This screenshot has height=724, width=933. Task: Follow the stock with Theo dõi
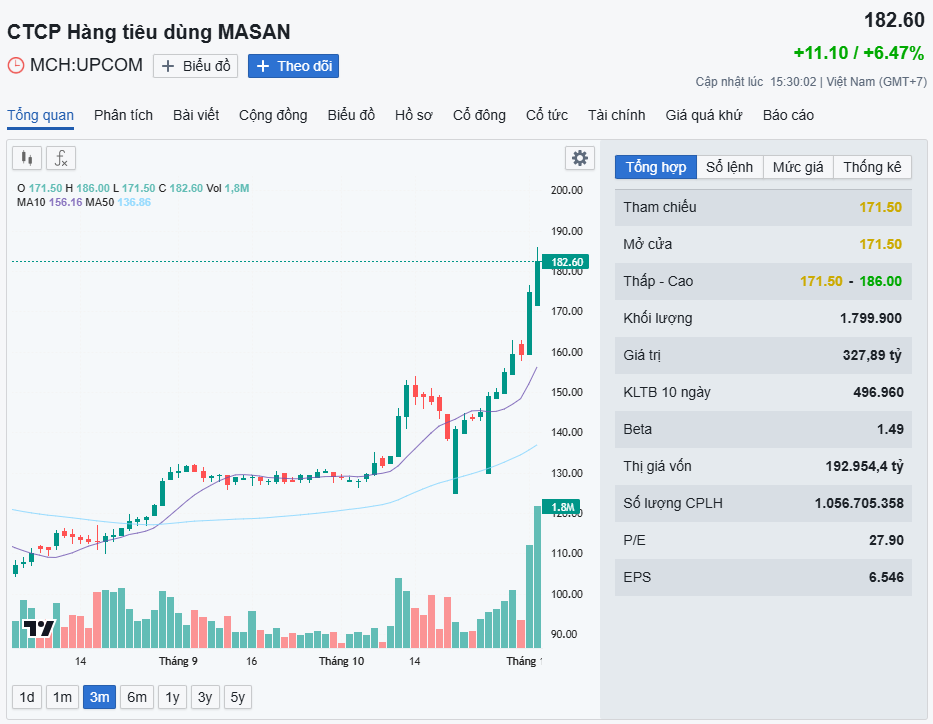click(293, 66)
